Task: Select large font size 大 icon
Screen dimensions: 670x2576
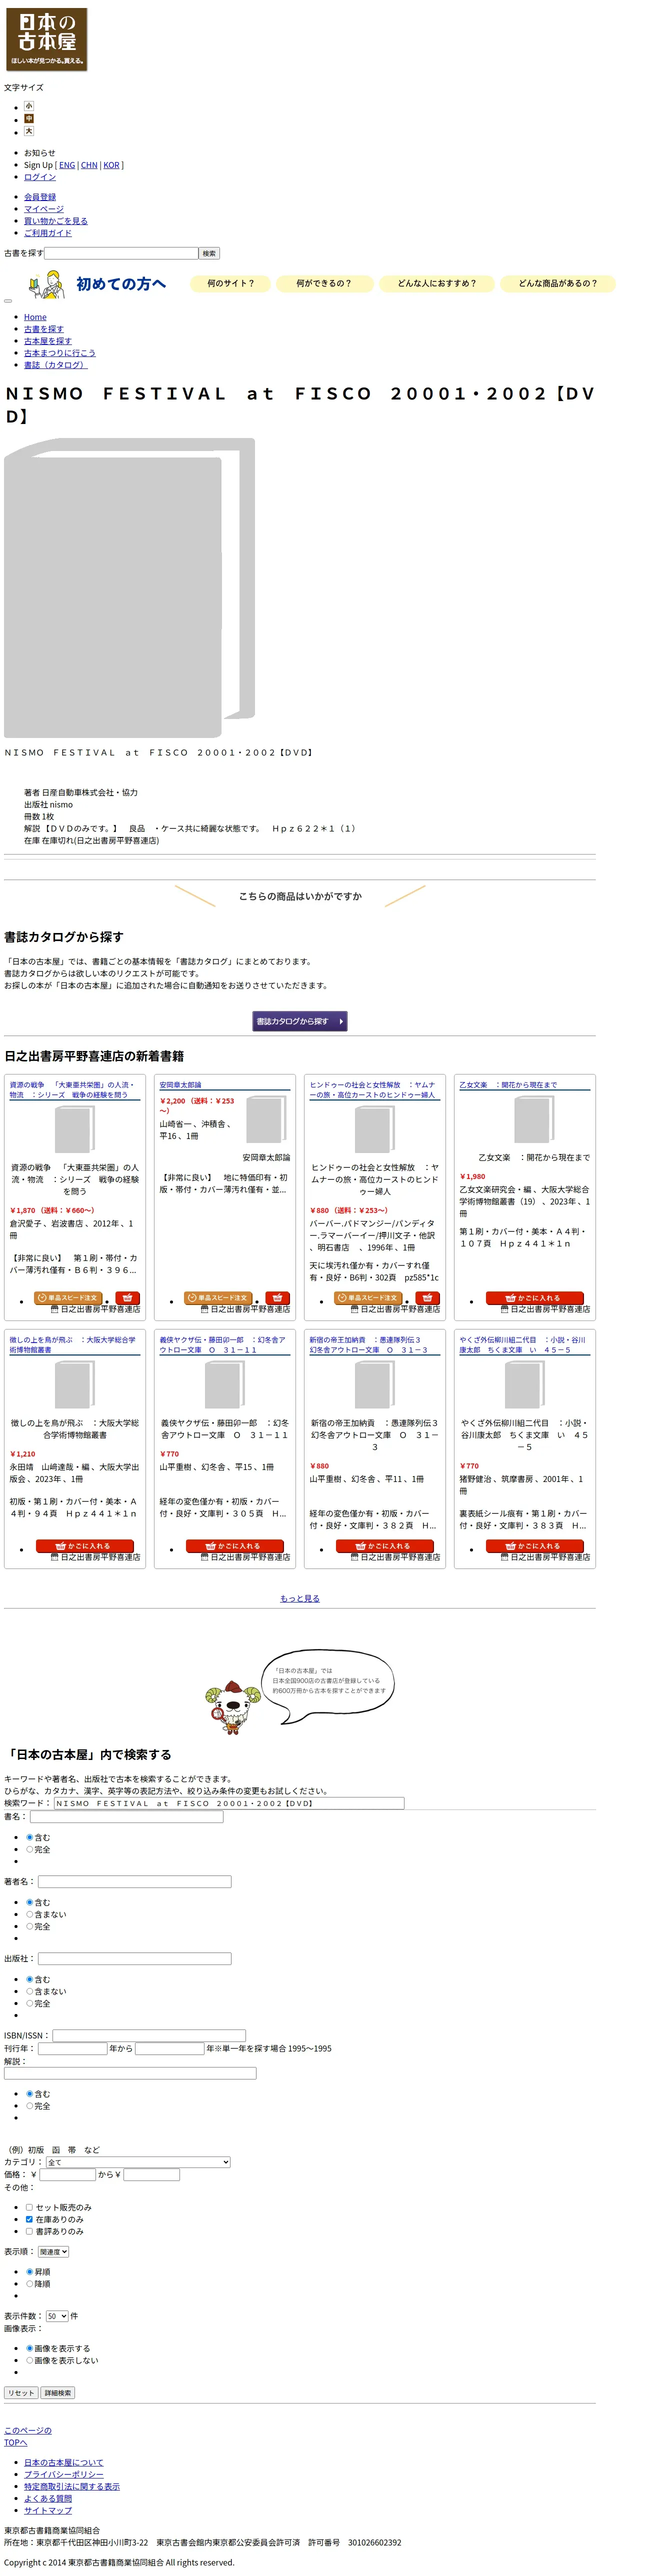Action: click(29, 131)
